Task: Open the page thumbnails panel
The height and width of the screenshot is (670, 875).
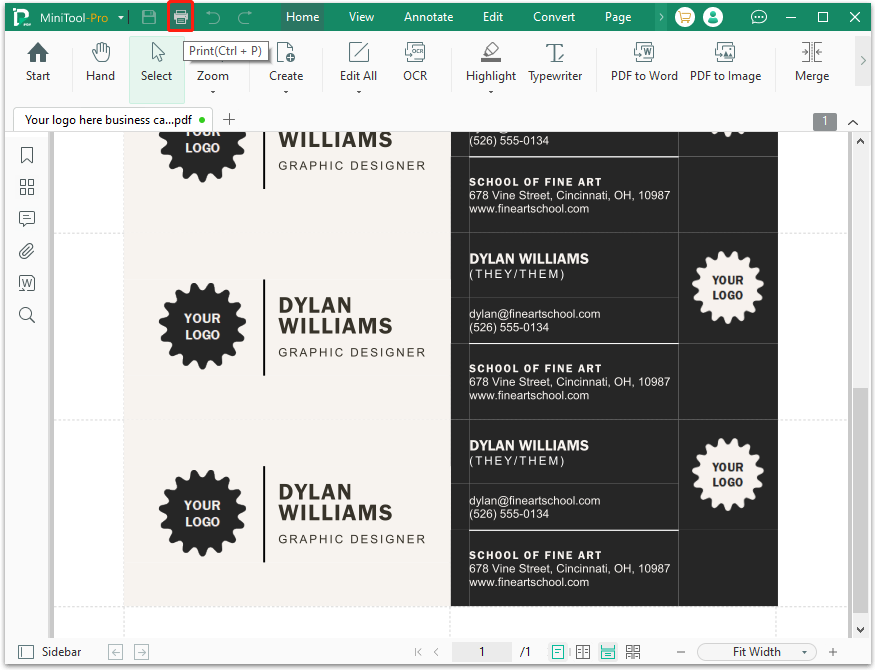Action: [27, 187]
